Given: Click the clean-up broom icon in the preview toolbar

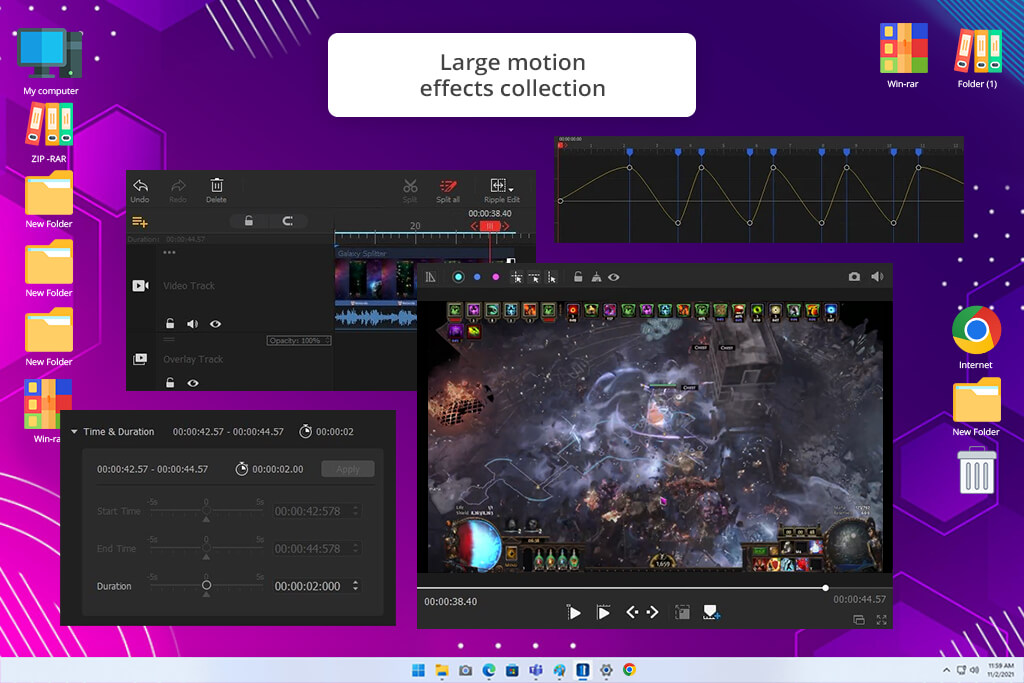Looking at the screenshot, I should click(596, 277).
